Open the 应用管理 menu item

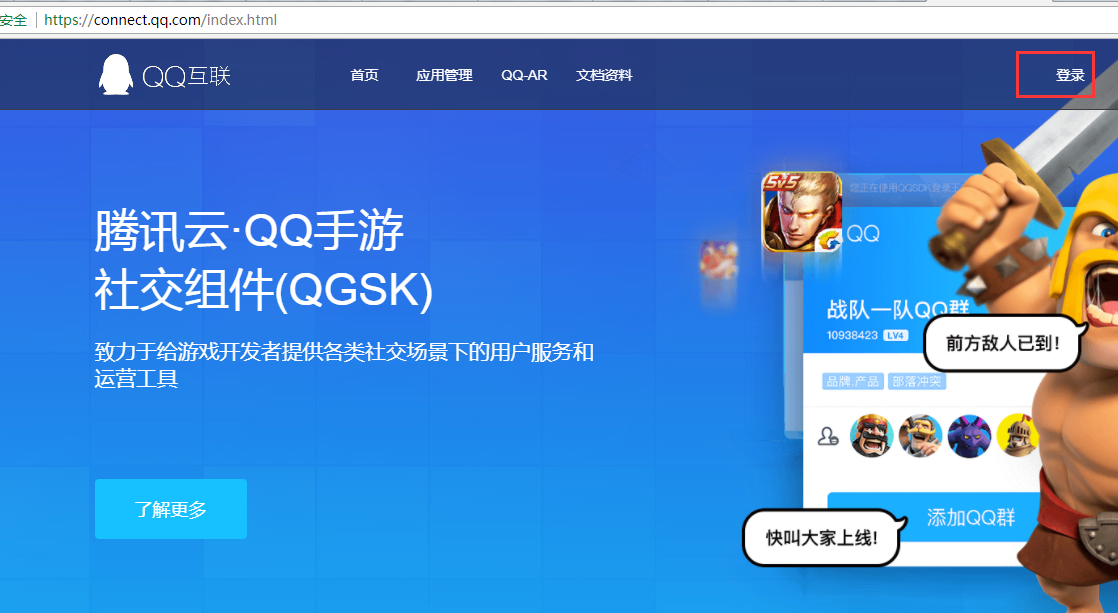click(443, 74)
